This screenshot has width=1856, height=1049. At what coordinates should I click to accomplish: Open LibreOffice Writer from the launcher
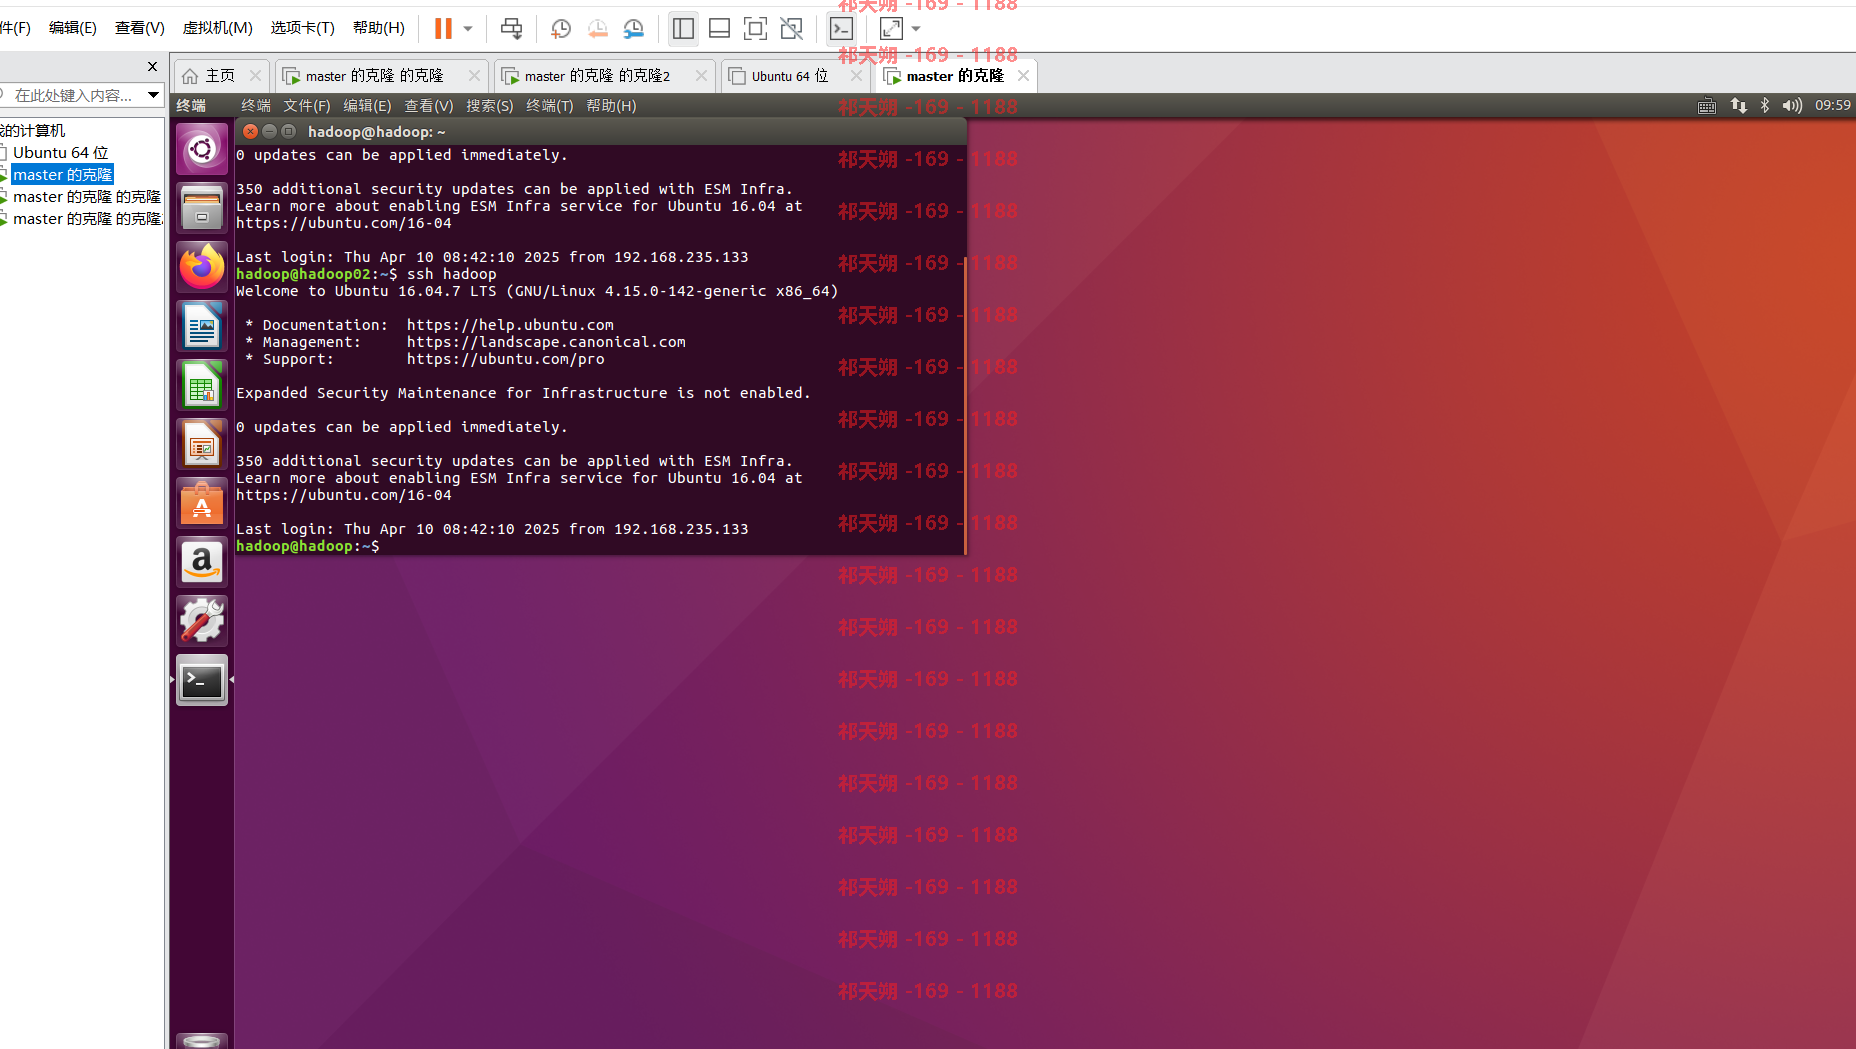[x=202, y=326]
